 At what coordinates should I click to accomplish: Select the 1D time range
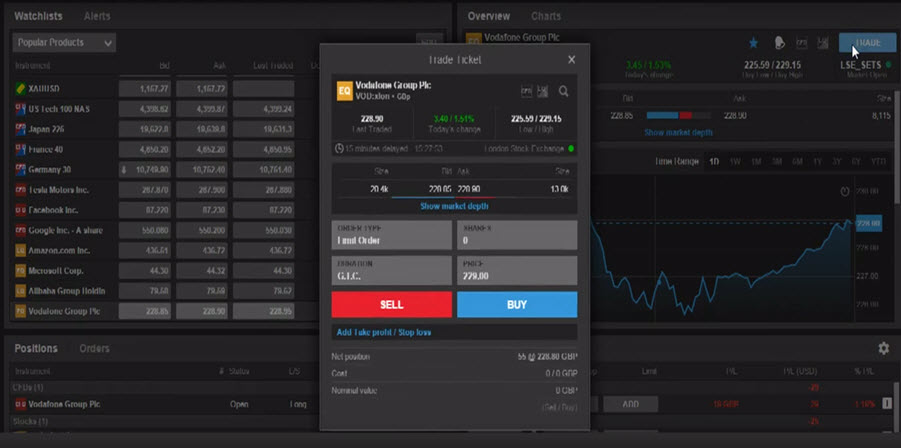tap(714, 161)
